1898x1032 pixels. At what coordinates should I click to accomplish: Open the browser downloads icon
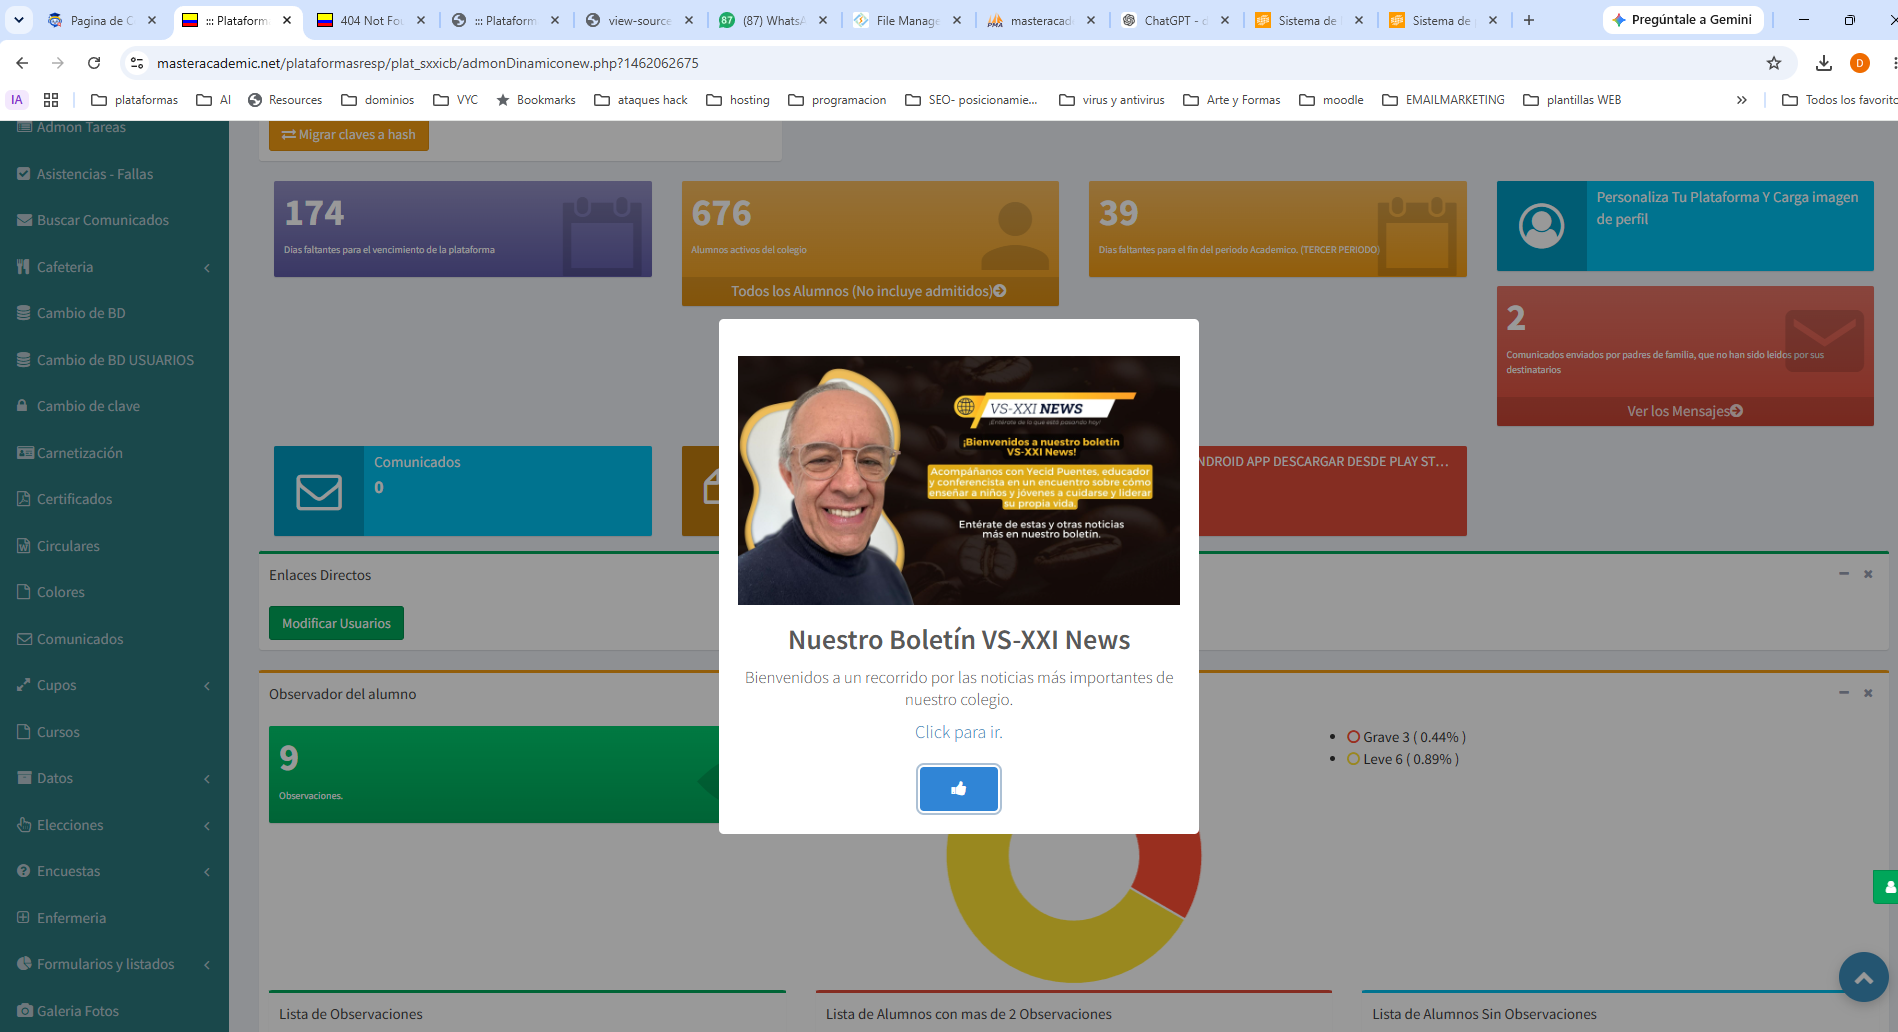point(1824,63)
